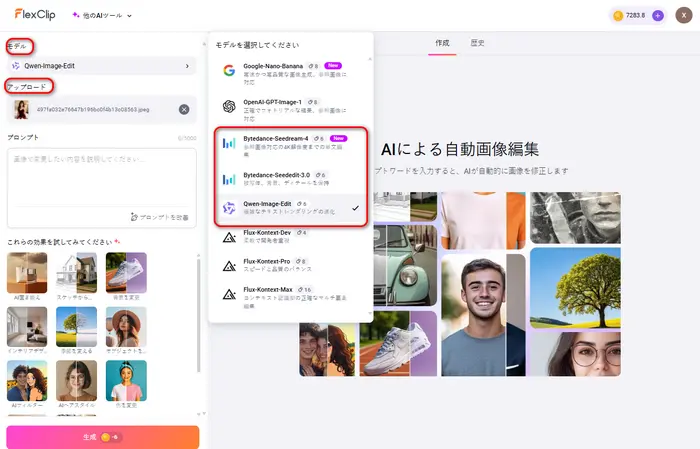Apply the AI置き換え effect thumbnail
Viewport: 700px width, 449px height.
tap(27, 273)
